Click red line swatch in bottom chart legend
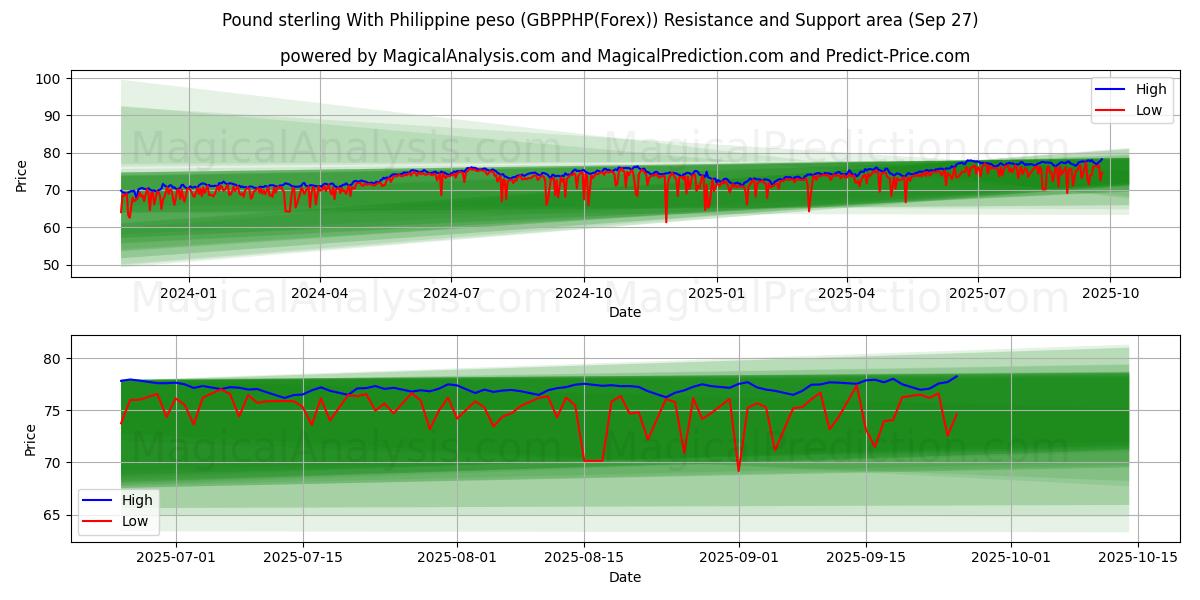1200x600 pixels. point(97,521)
